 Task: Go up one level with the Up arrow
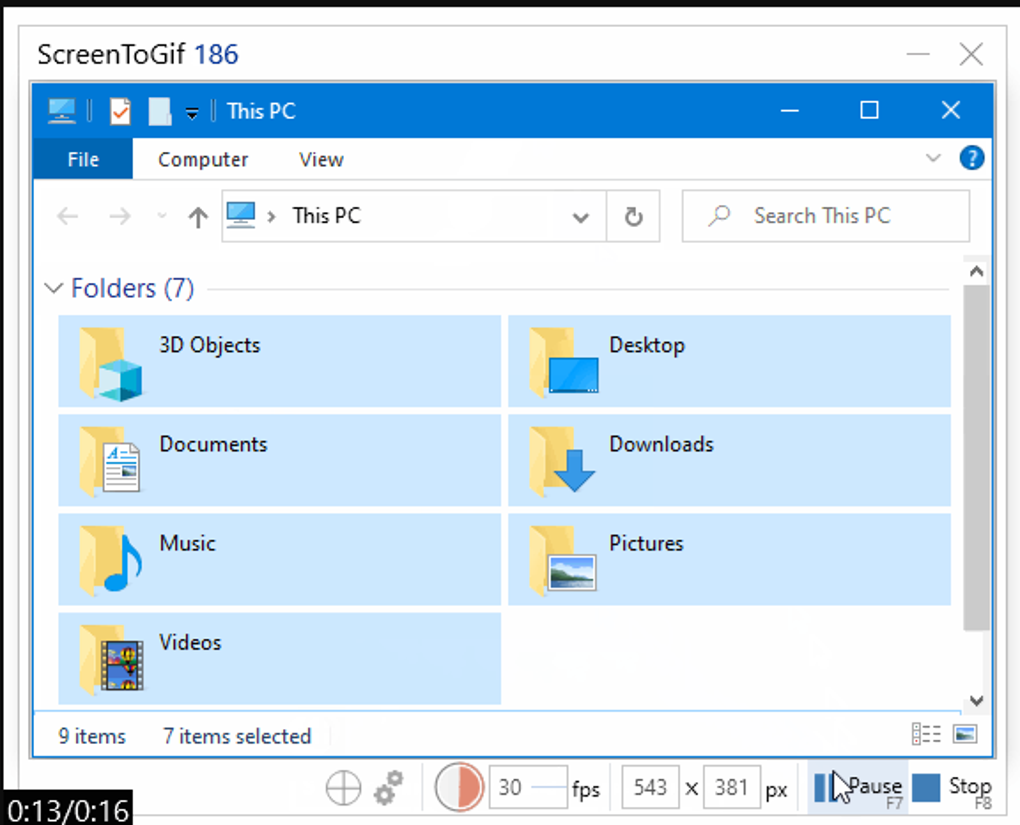(198, 217)
